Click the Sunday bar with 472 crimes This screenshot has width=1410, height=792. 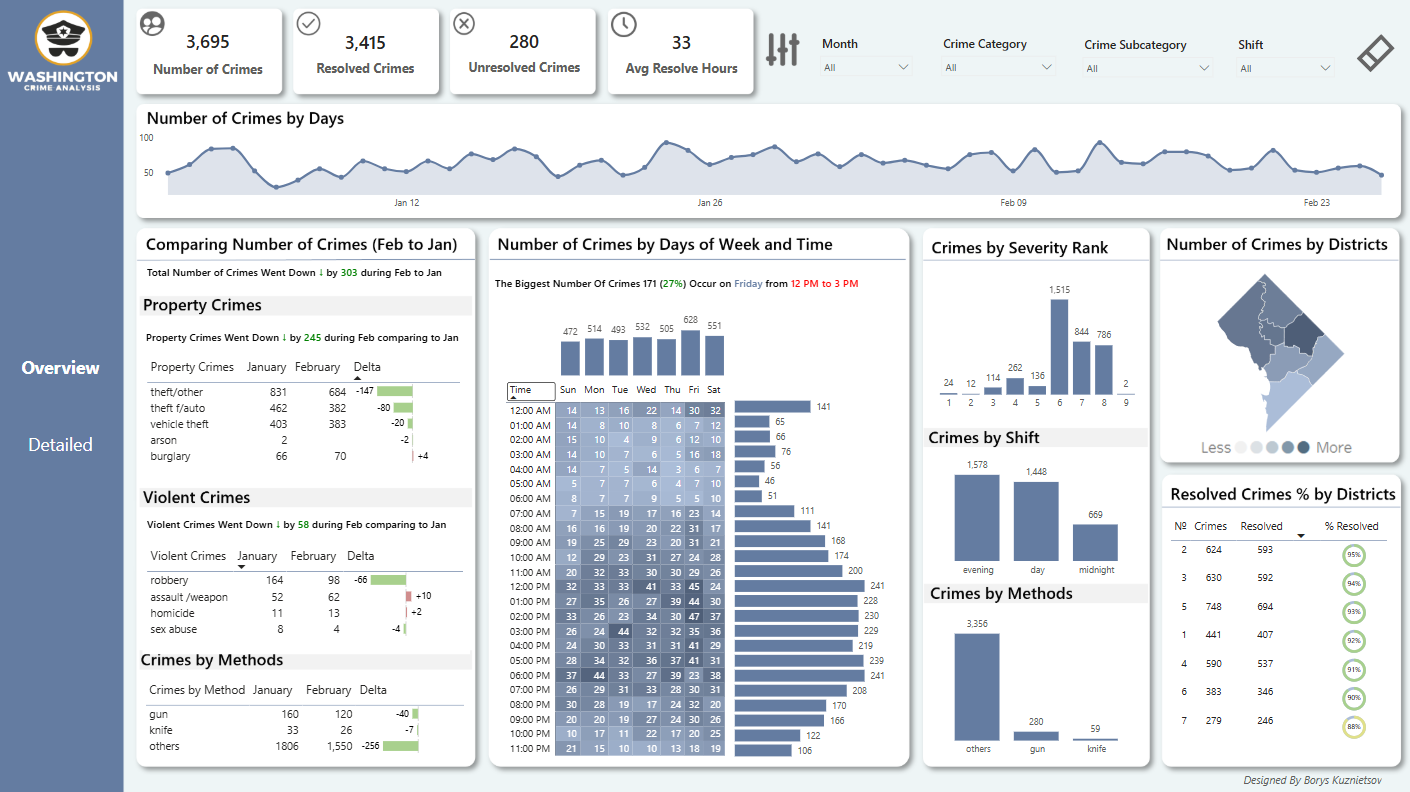coord(570,358)
